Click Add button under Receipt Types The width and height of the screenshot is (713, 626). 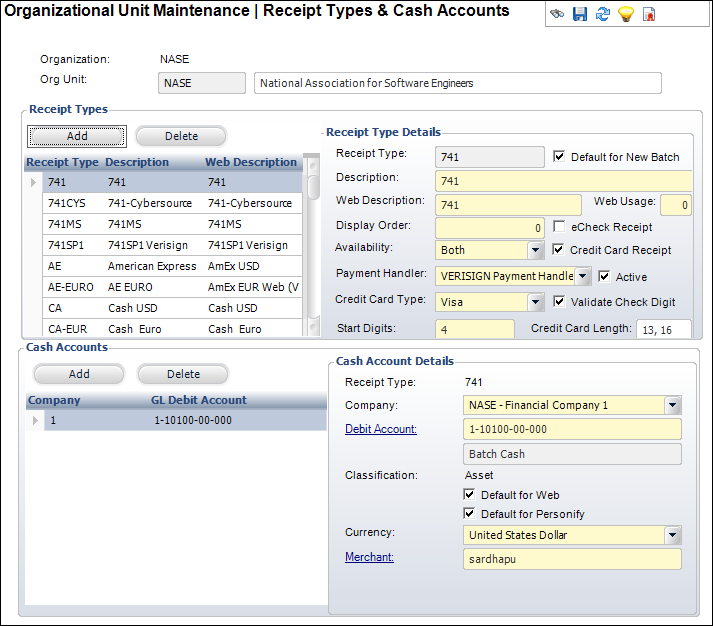pyautogui.click(x=77, y=136)
